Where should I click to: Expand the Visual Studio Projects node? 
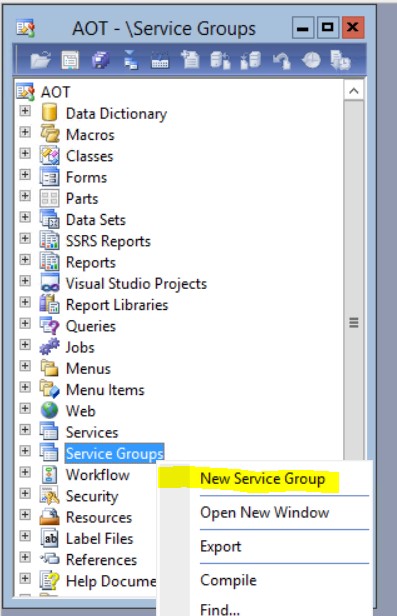pyautogui.click(x=25, y=280)
